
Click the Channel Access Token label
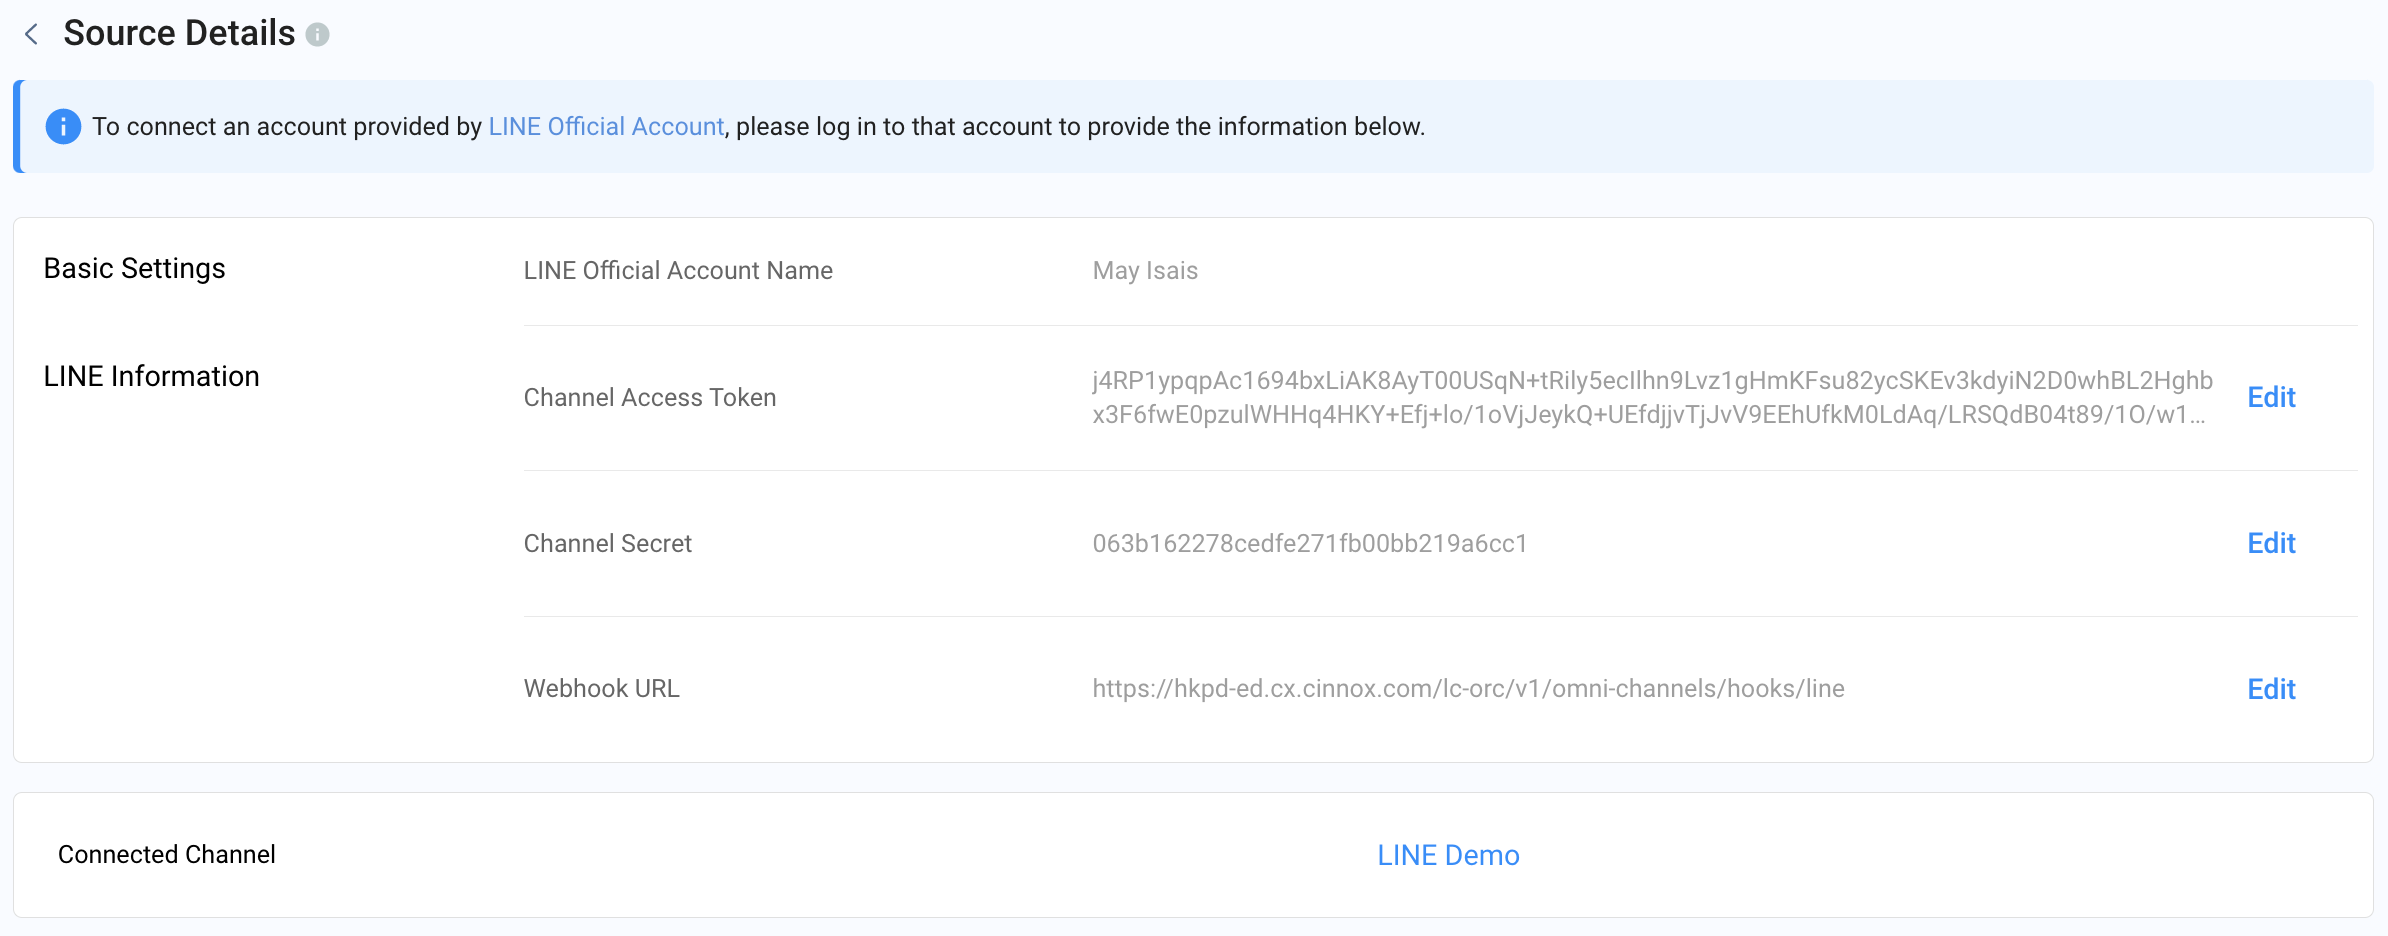[650, 397]
